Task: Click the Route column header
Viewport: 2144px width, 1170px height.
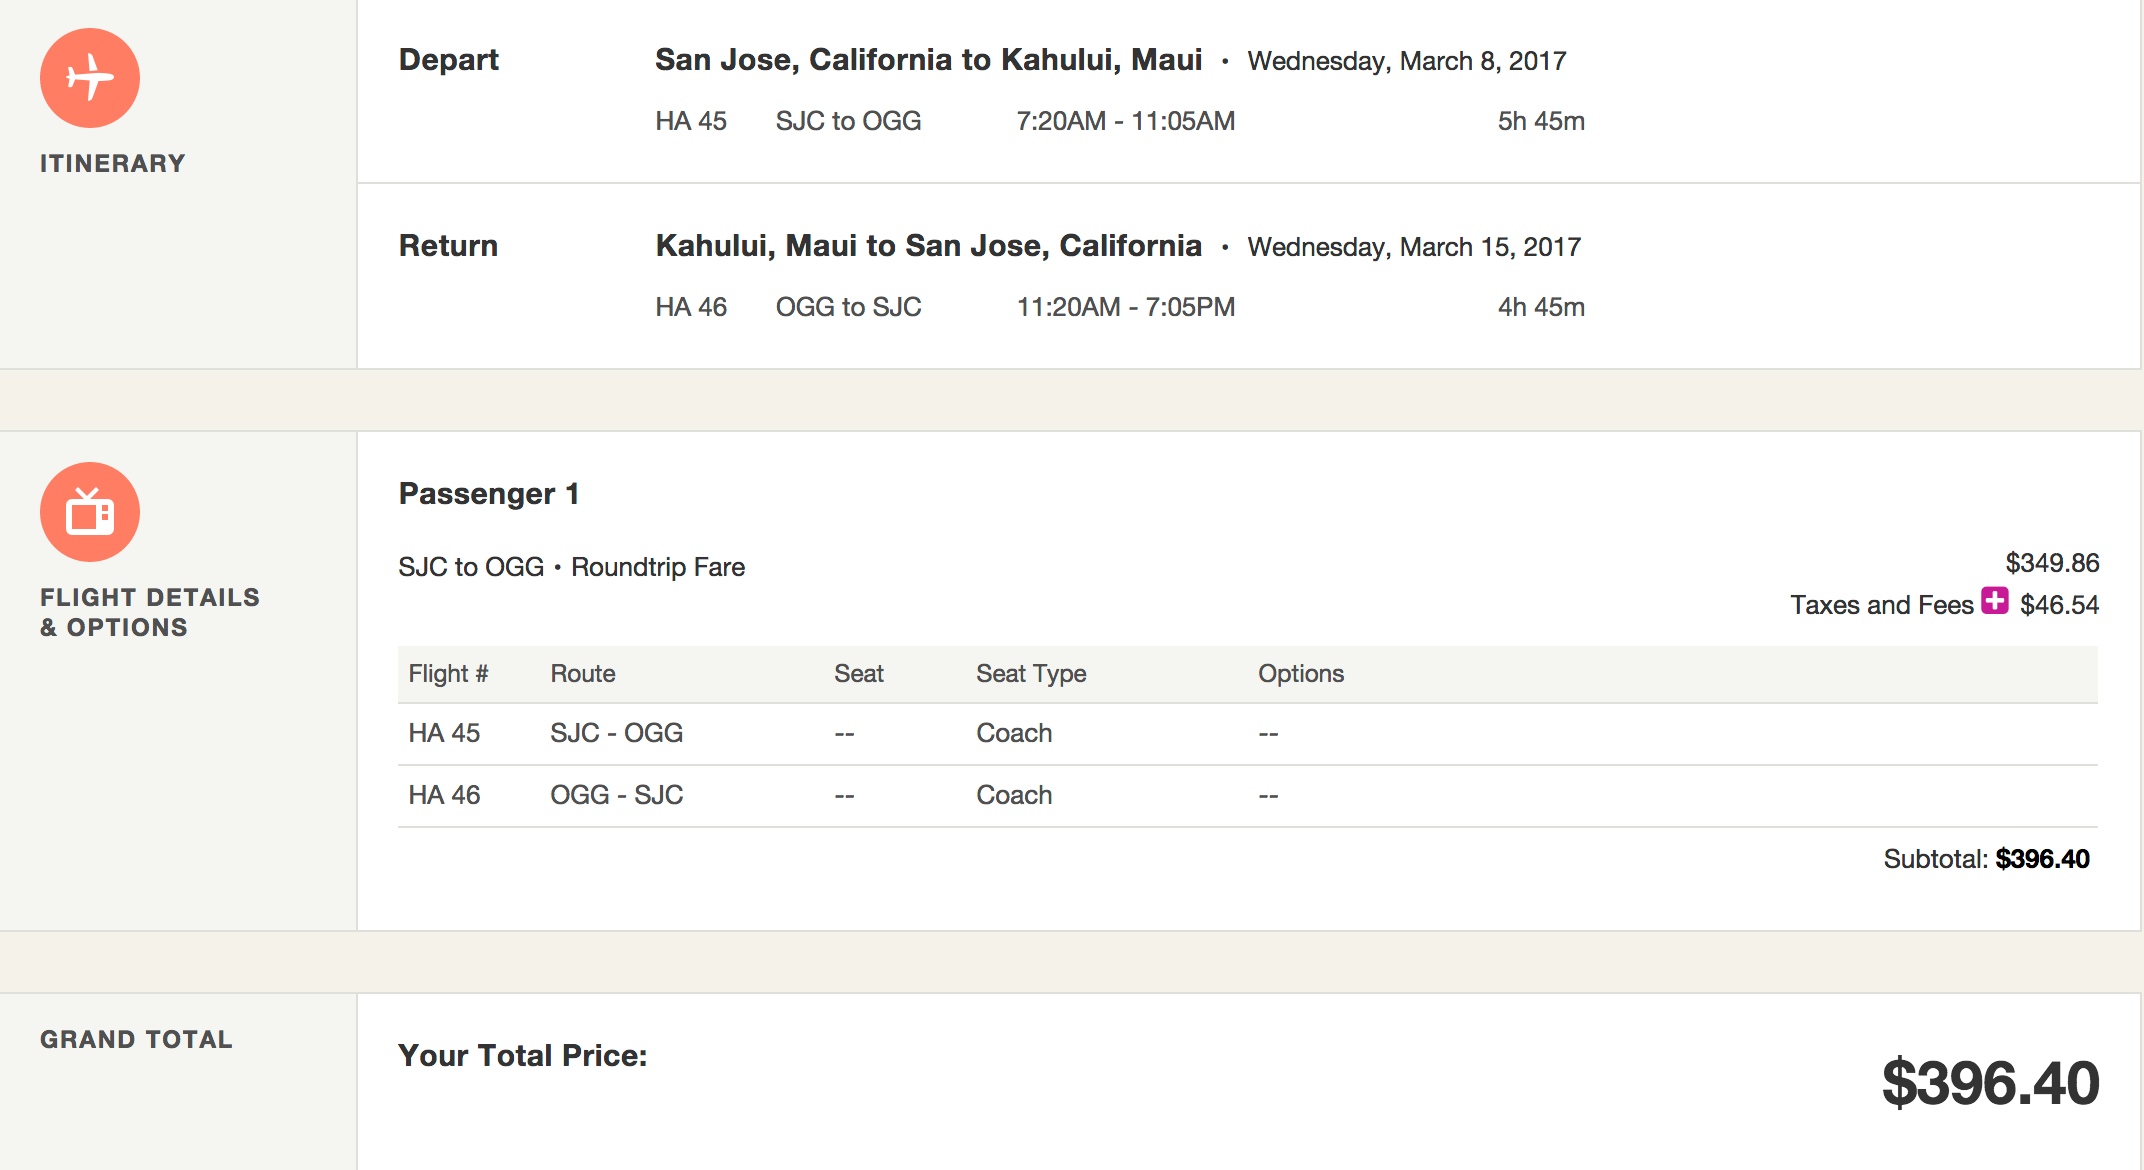Action: [x=583, y=674]
